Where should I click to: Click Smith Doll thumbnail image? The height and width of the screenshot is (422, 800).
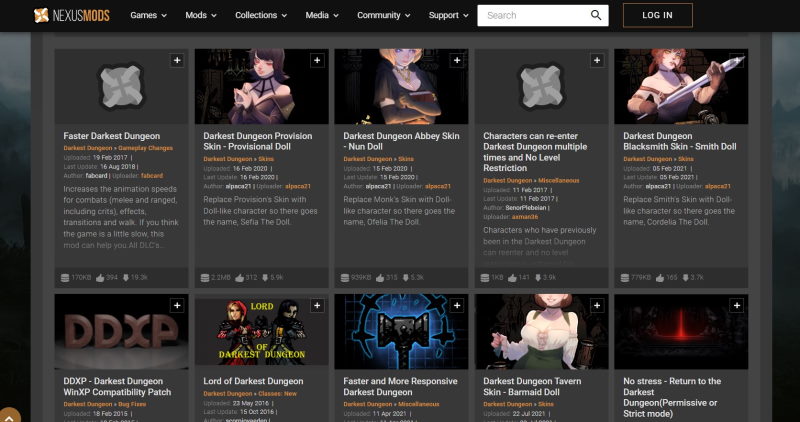681,86
